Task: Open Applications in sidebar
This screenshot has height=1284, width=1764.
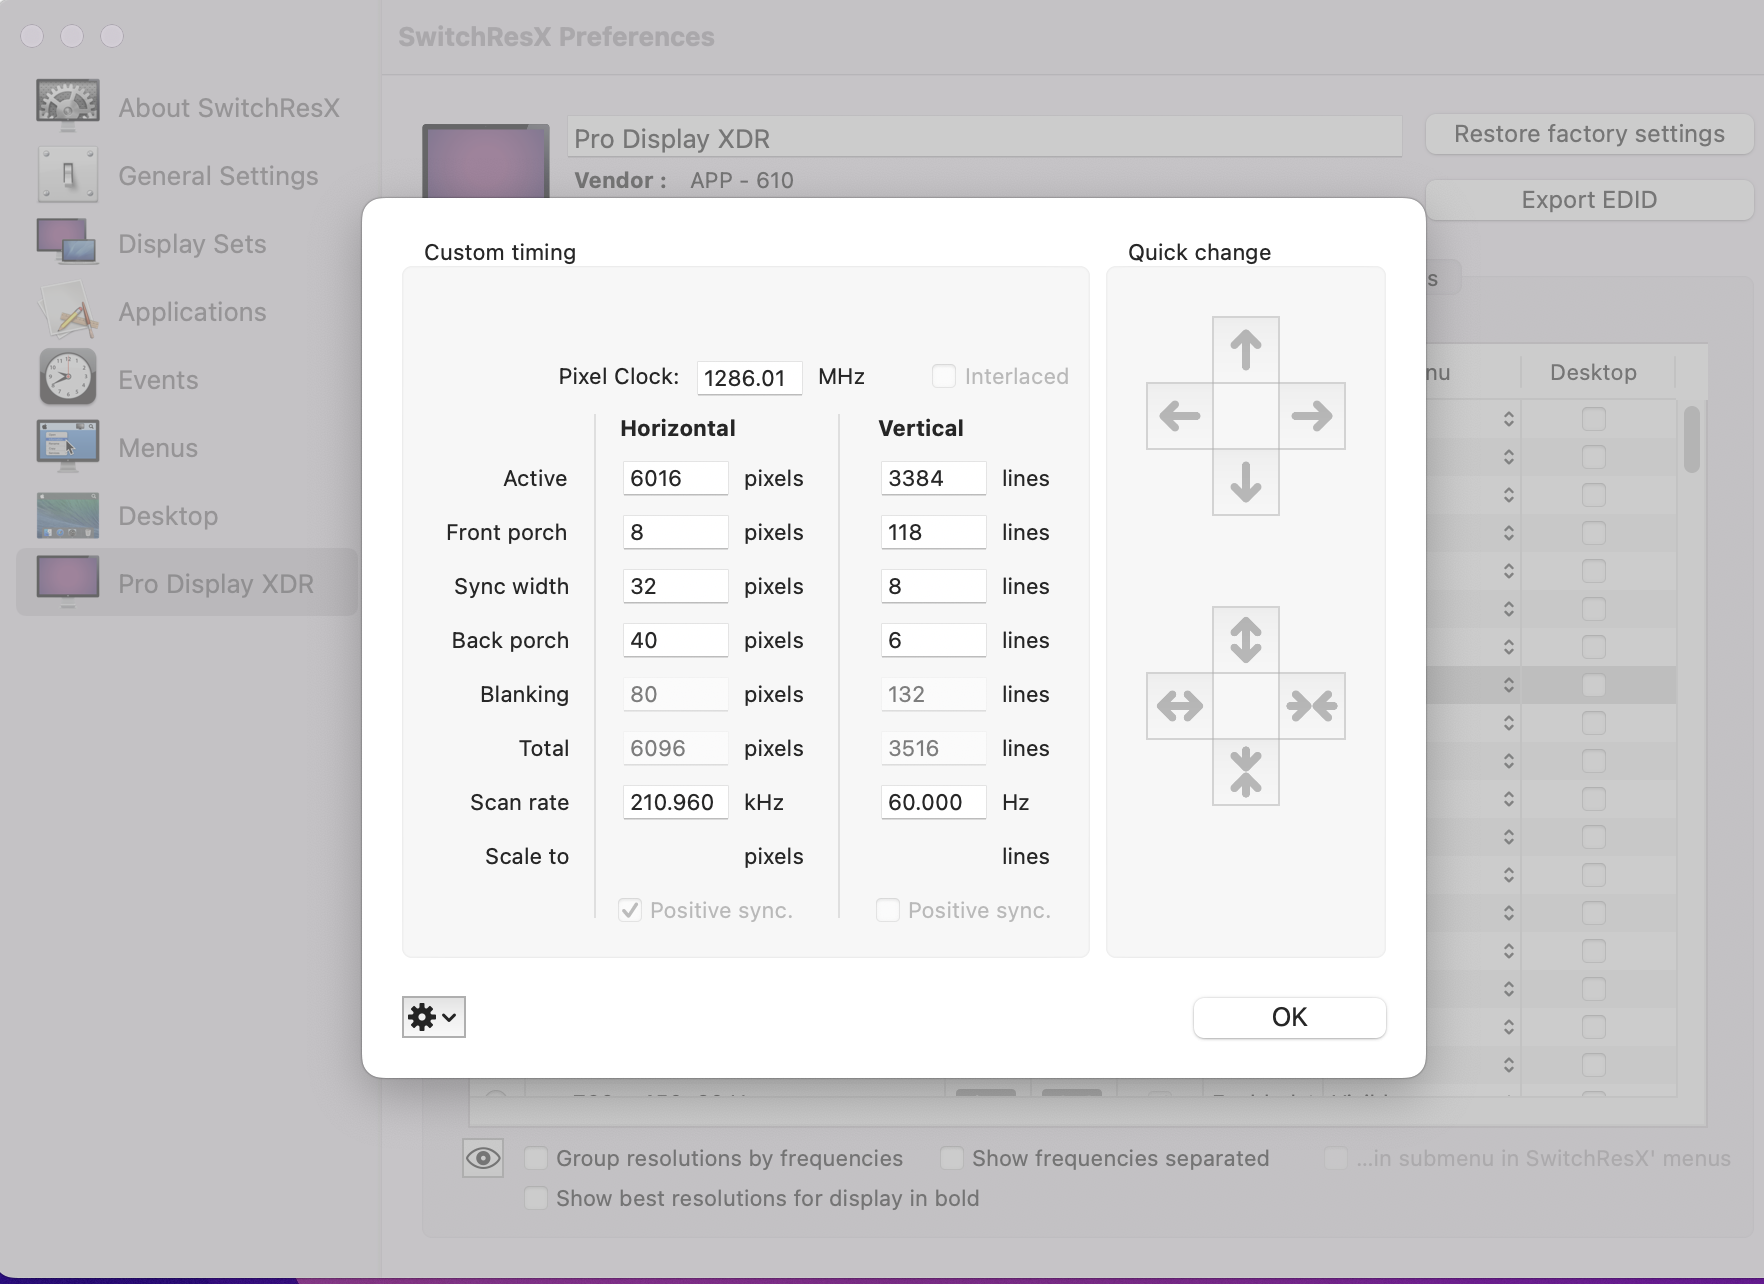Action: coord(188,312)
